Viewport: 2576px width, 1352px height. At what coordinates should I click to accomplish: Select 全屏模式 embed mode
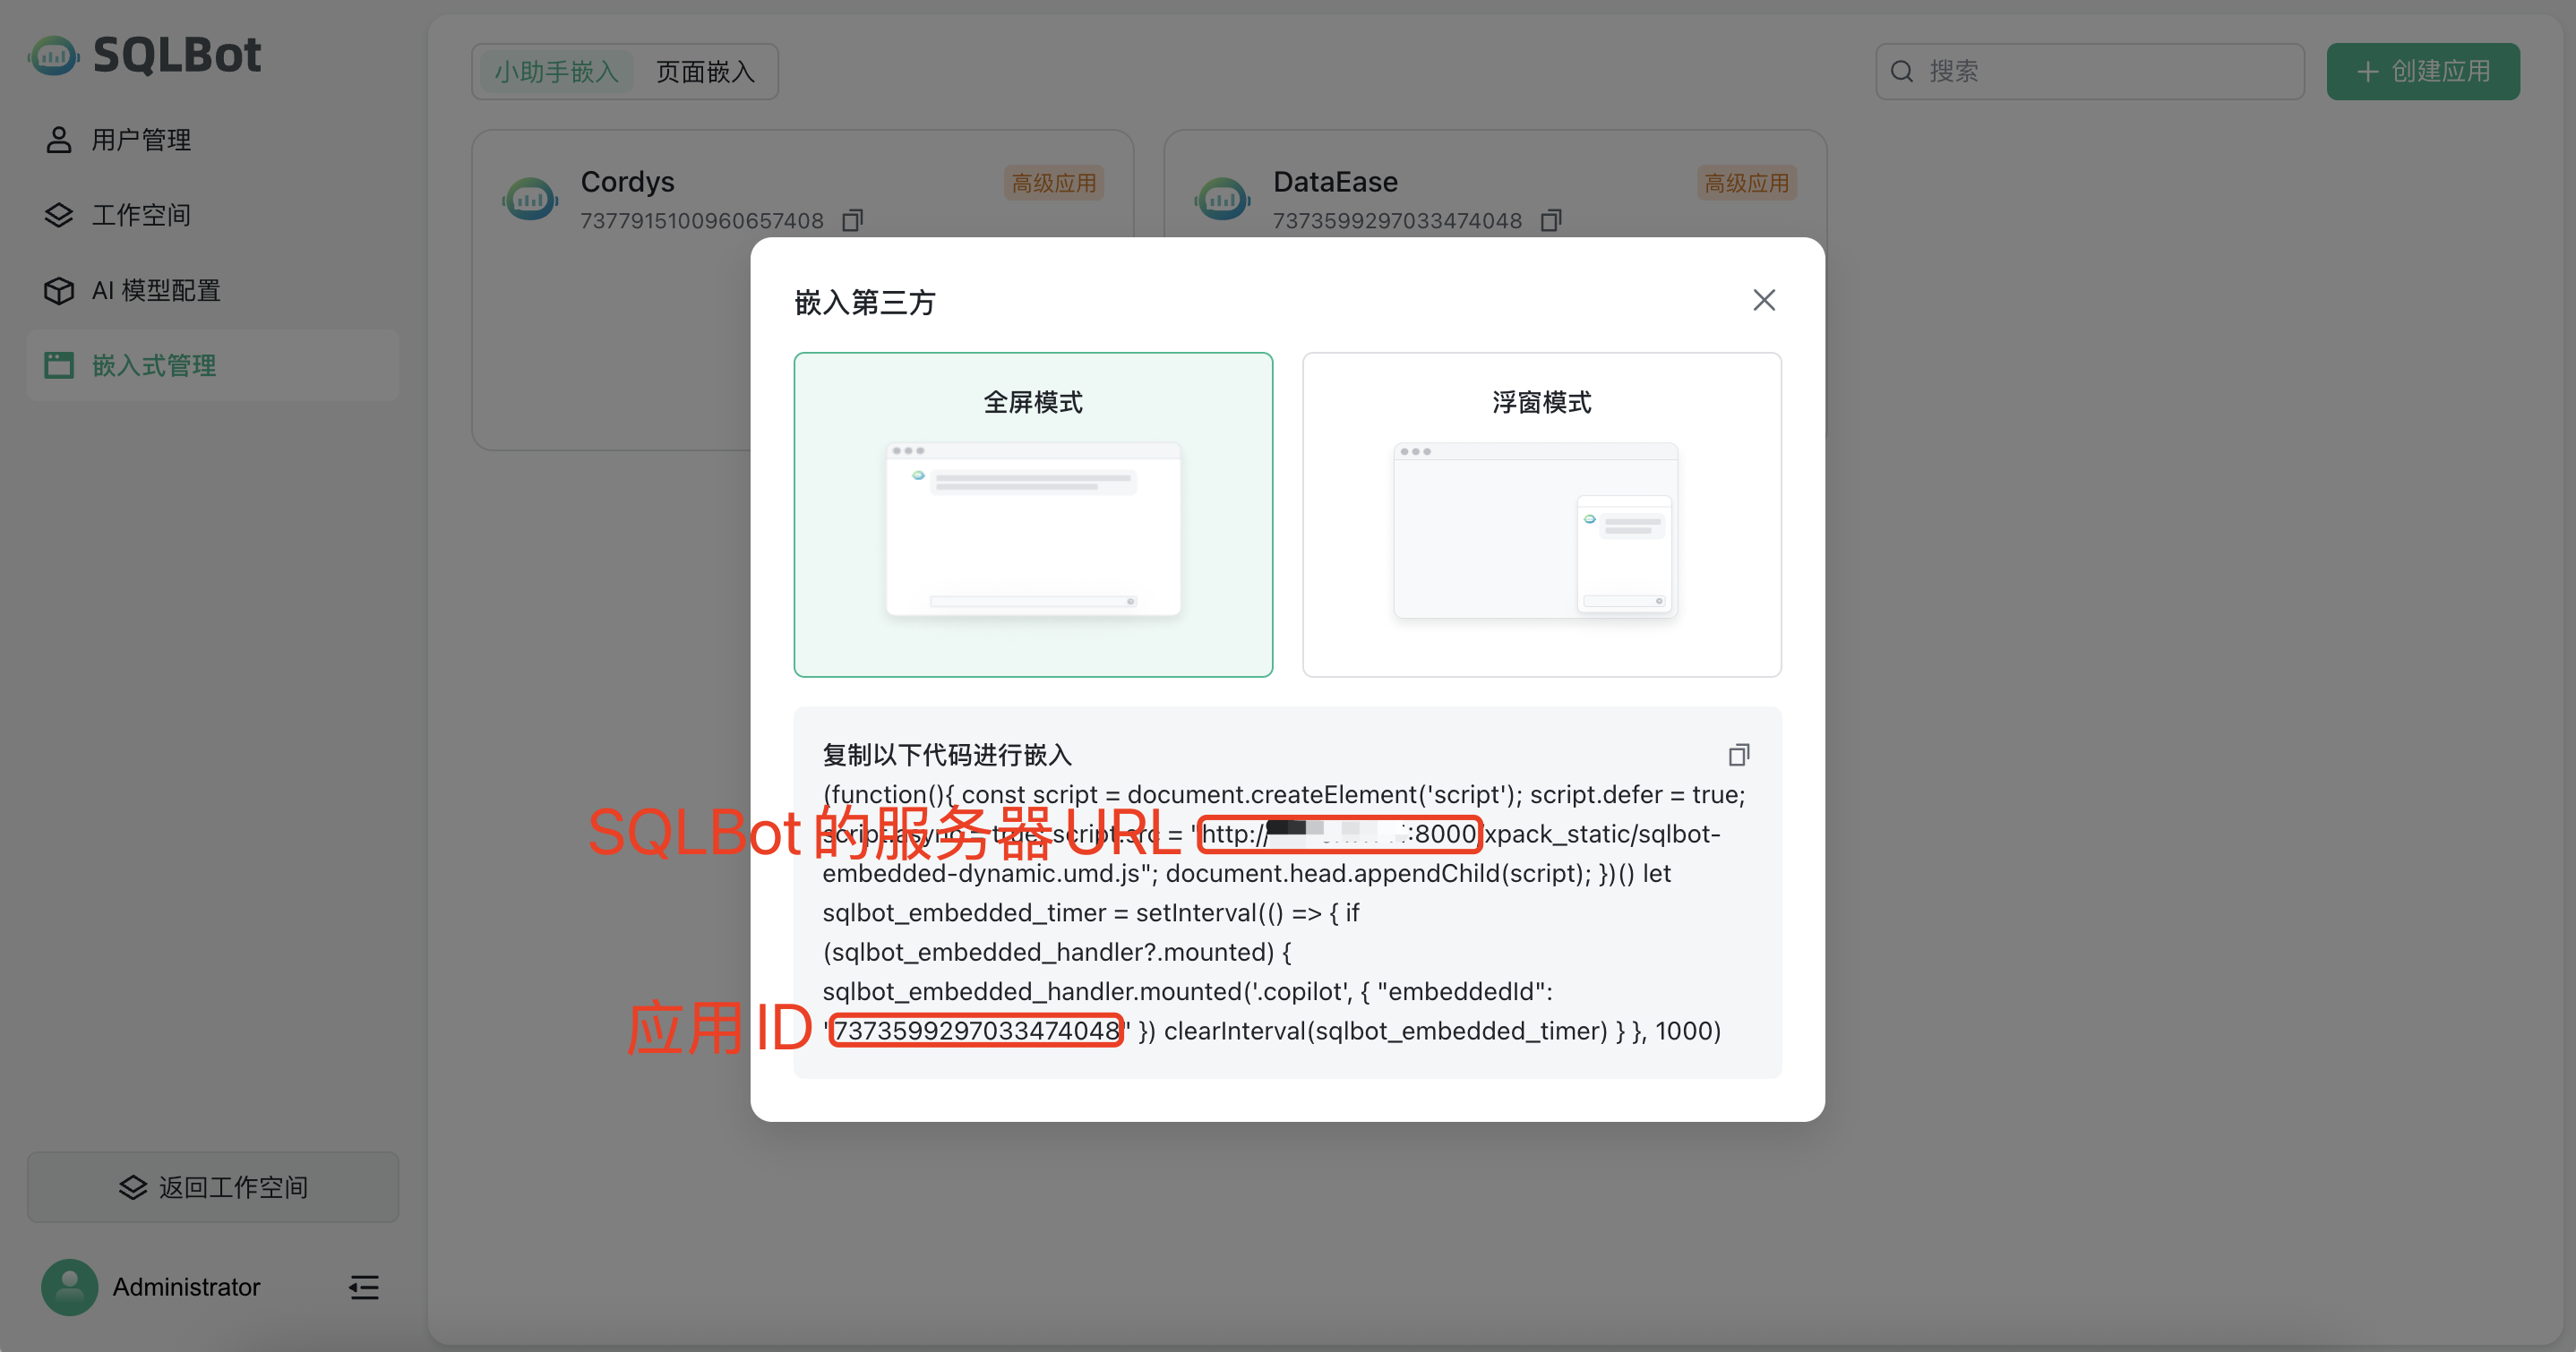click(x=1033, y=402)
